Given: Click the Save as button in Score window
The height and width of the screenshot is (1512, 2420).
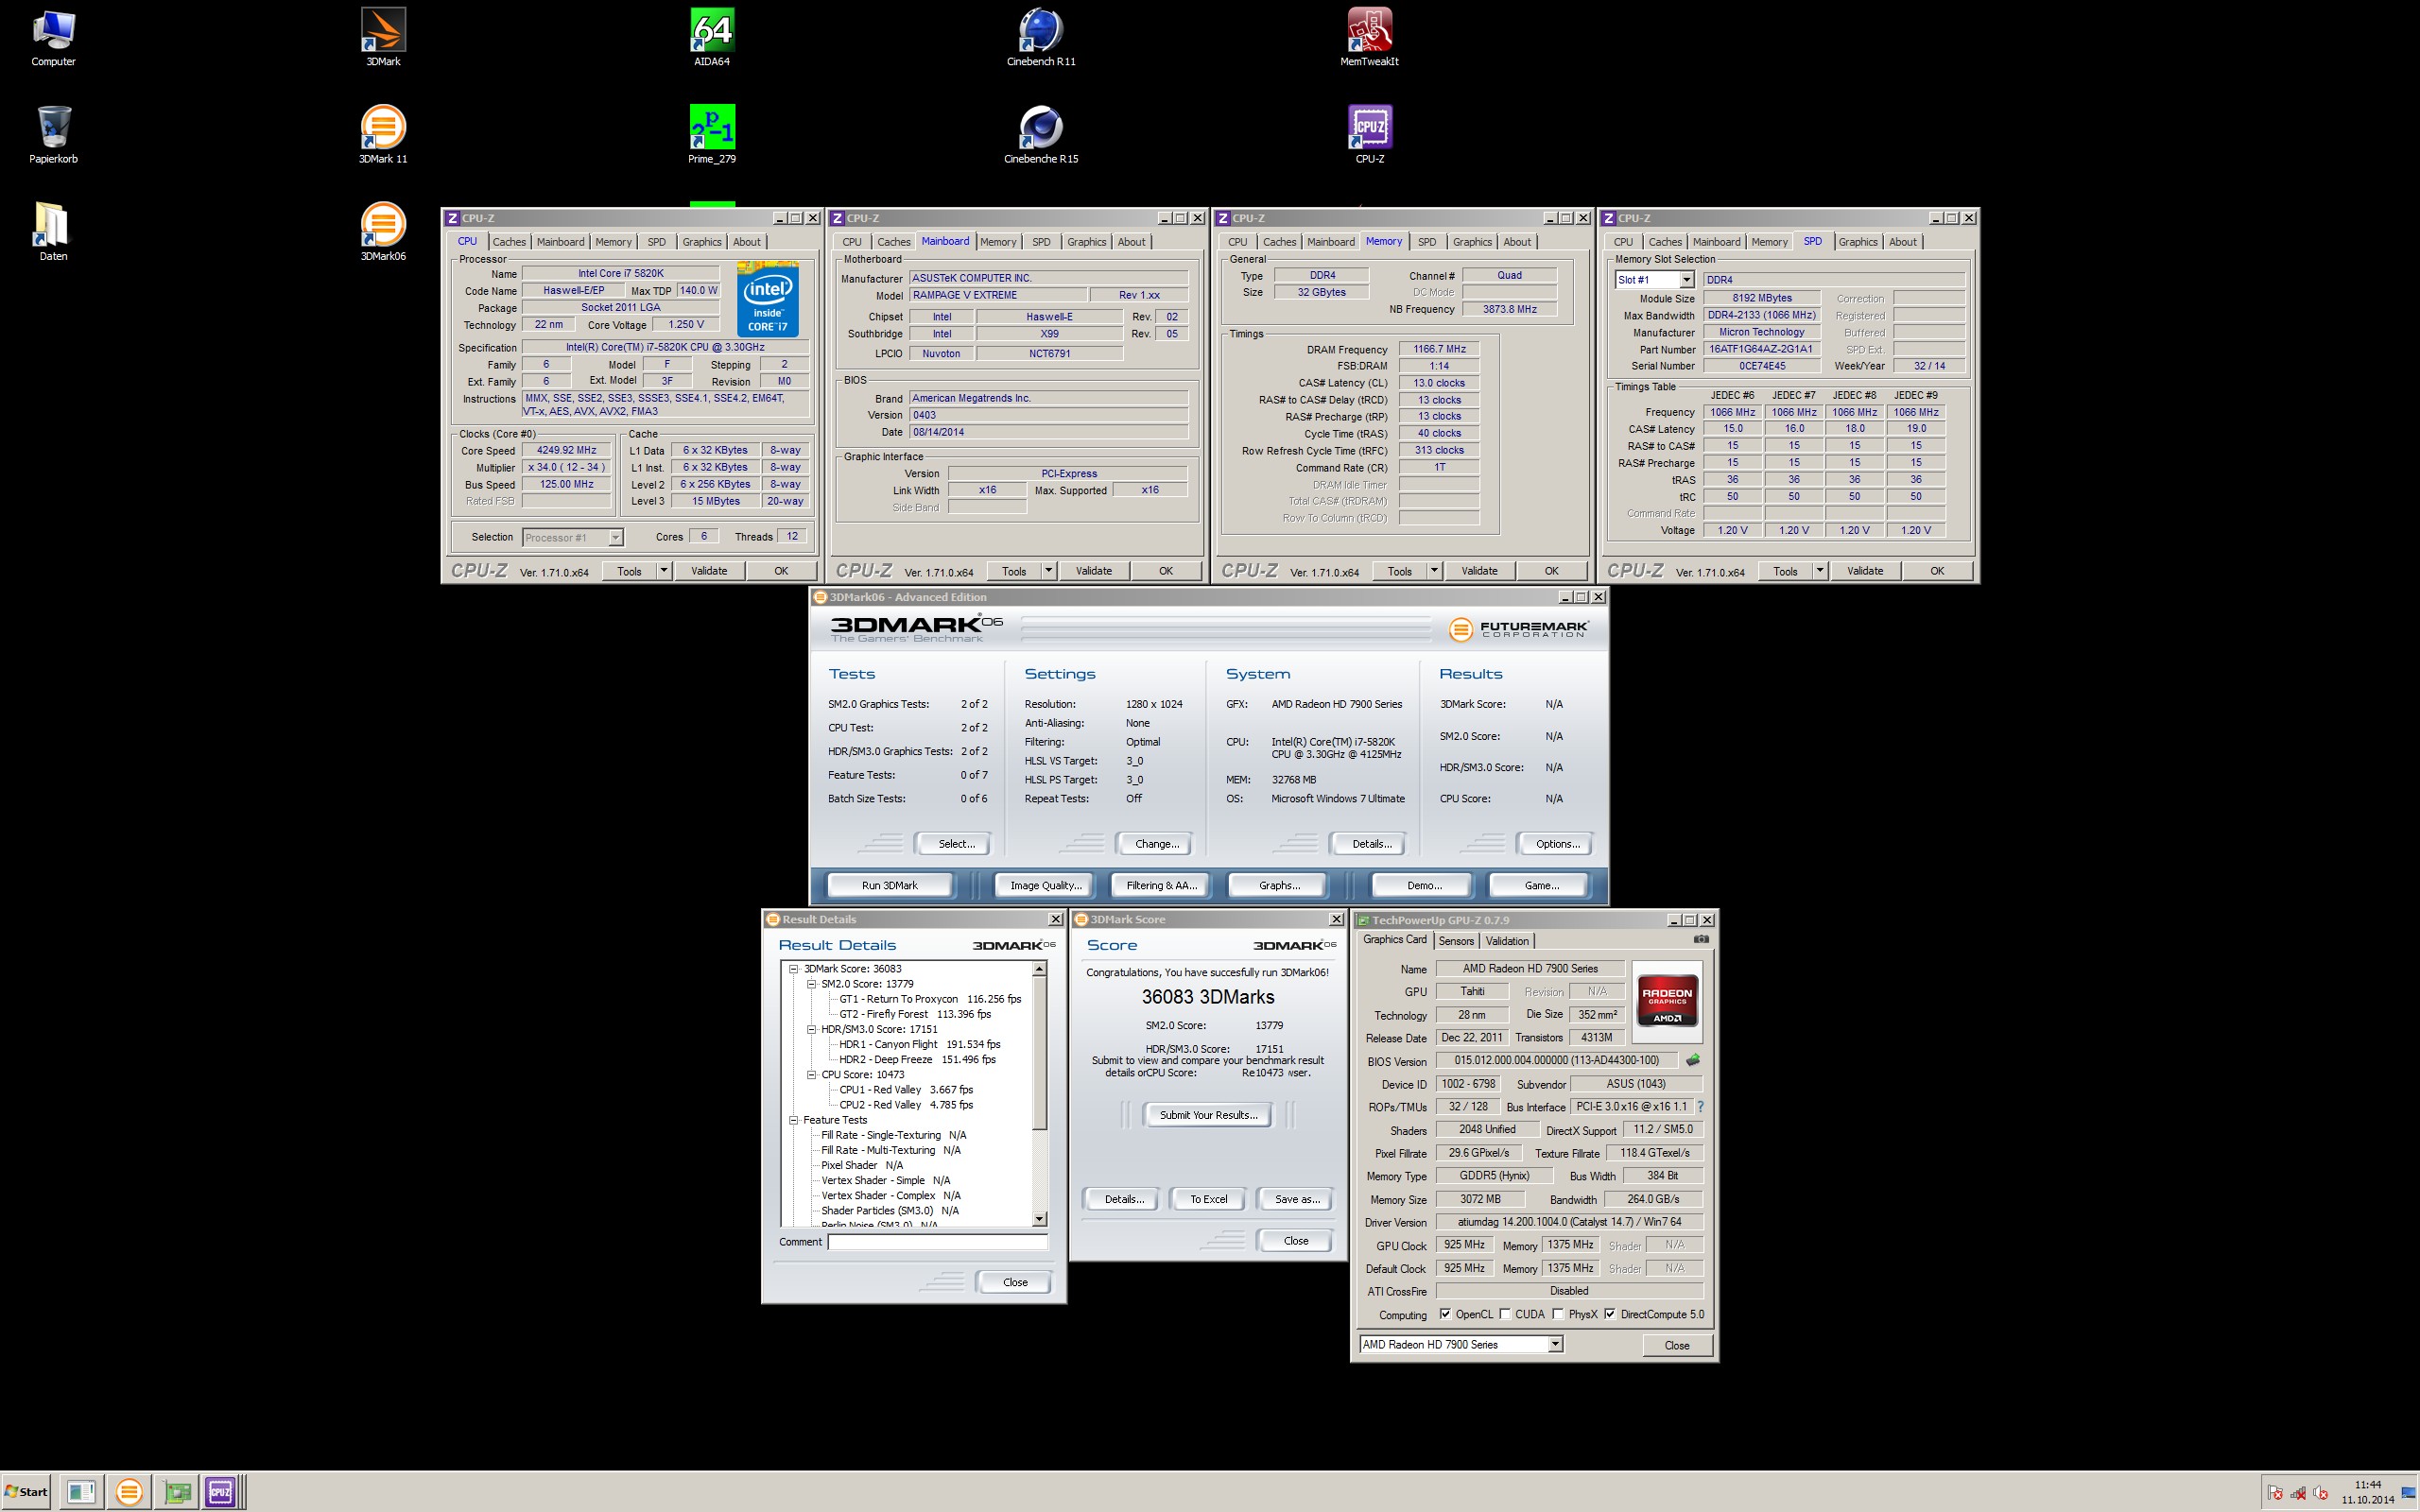Looking at the screenshot, I should tap(1296, 1199).
